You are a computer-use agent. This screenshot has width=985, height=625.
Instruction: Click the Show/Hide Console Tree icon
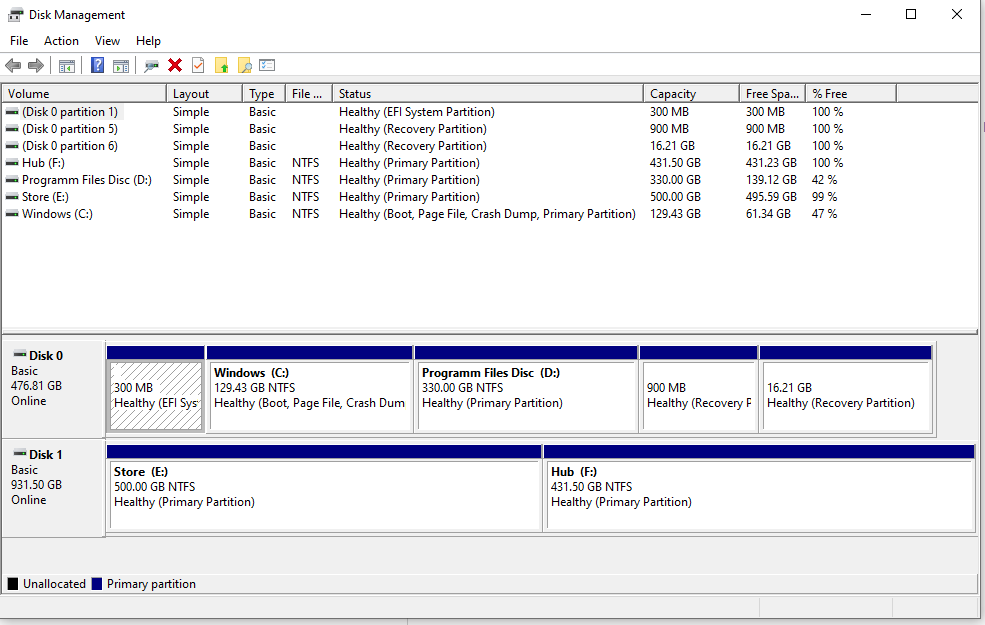click(x=67, y=65)
